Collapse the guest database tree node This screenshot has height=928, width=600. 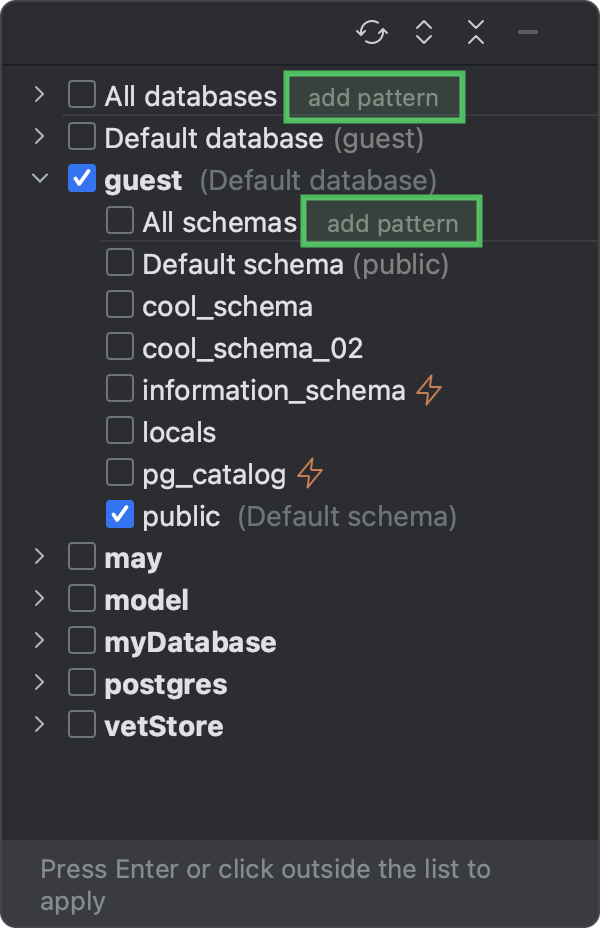coord(39,178)
